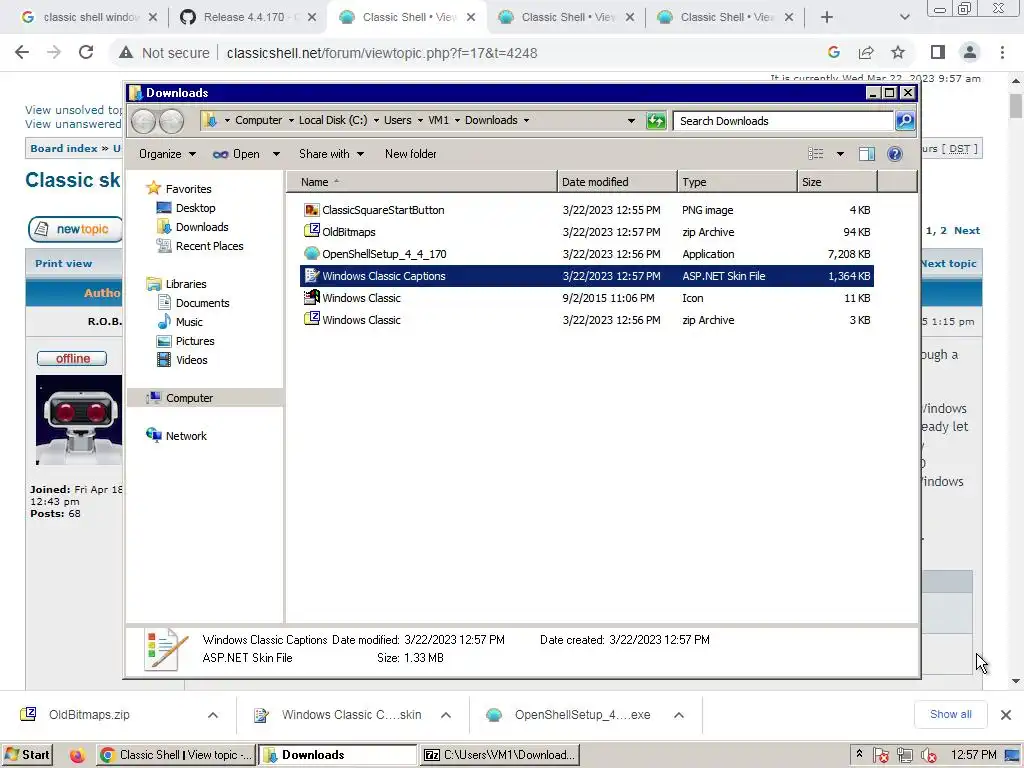Open Videos library in navigation pane
This screenshot has height=768, width=1024.
[191, 360]
